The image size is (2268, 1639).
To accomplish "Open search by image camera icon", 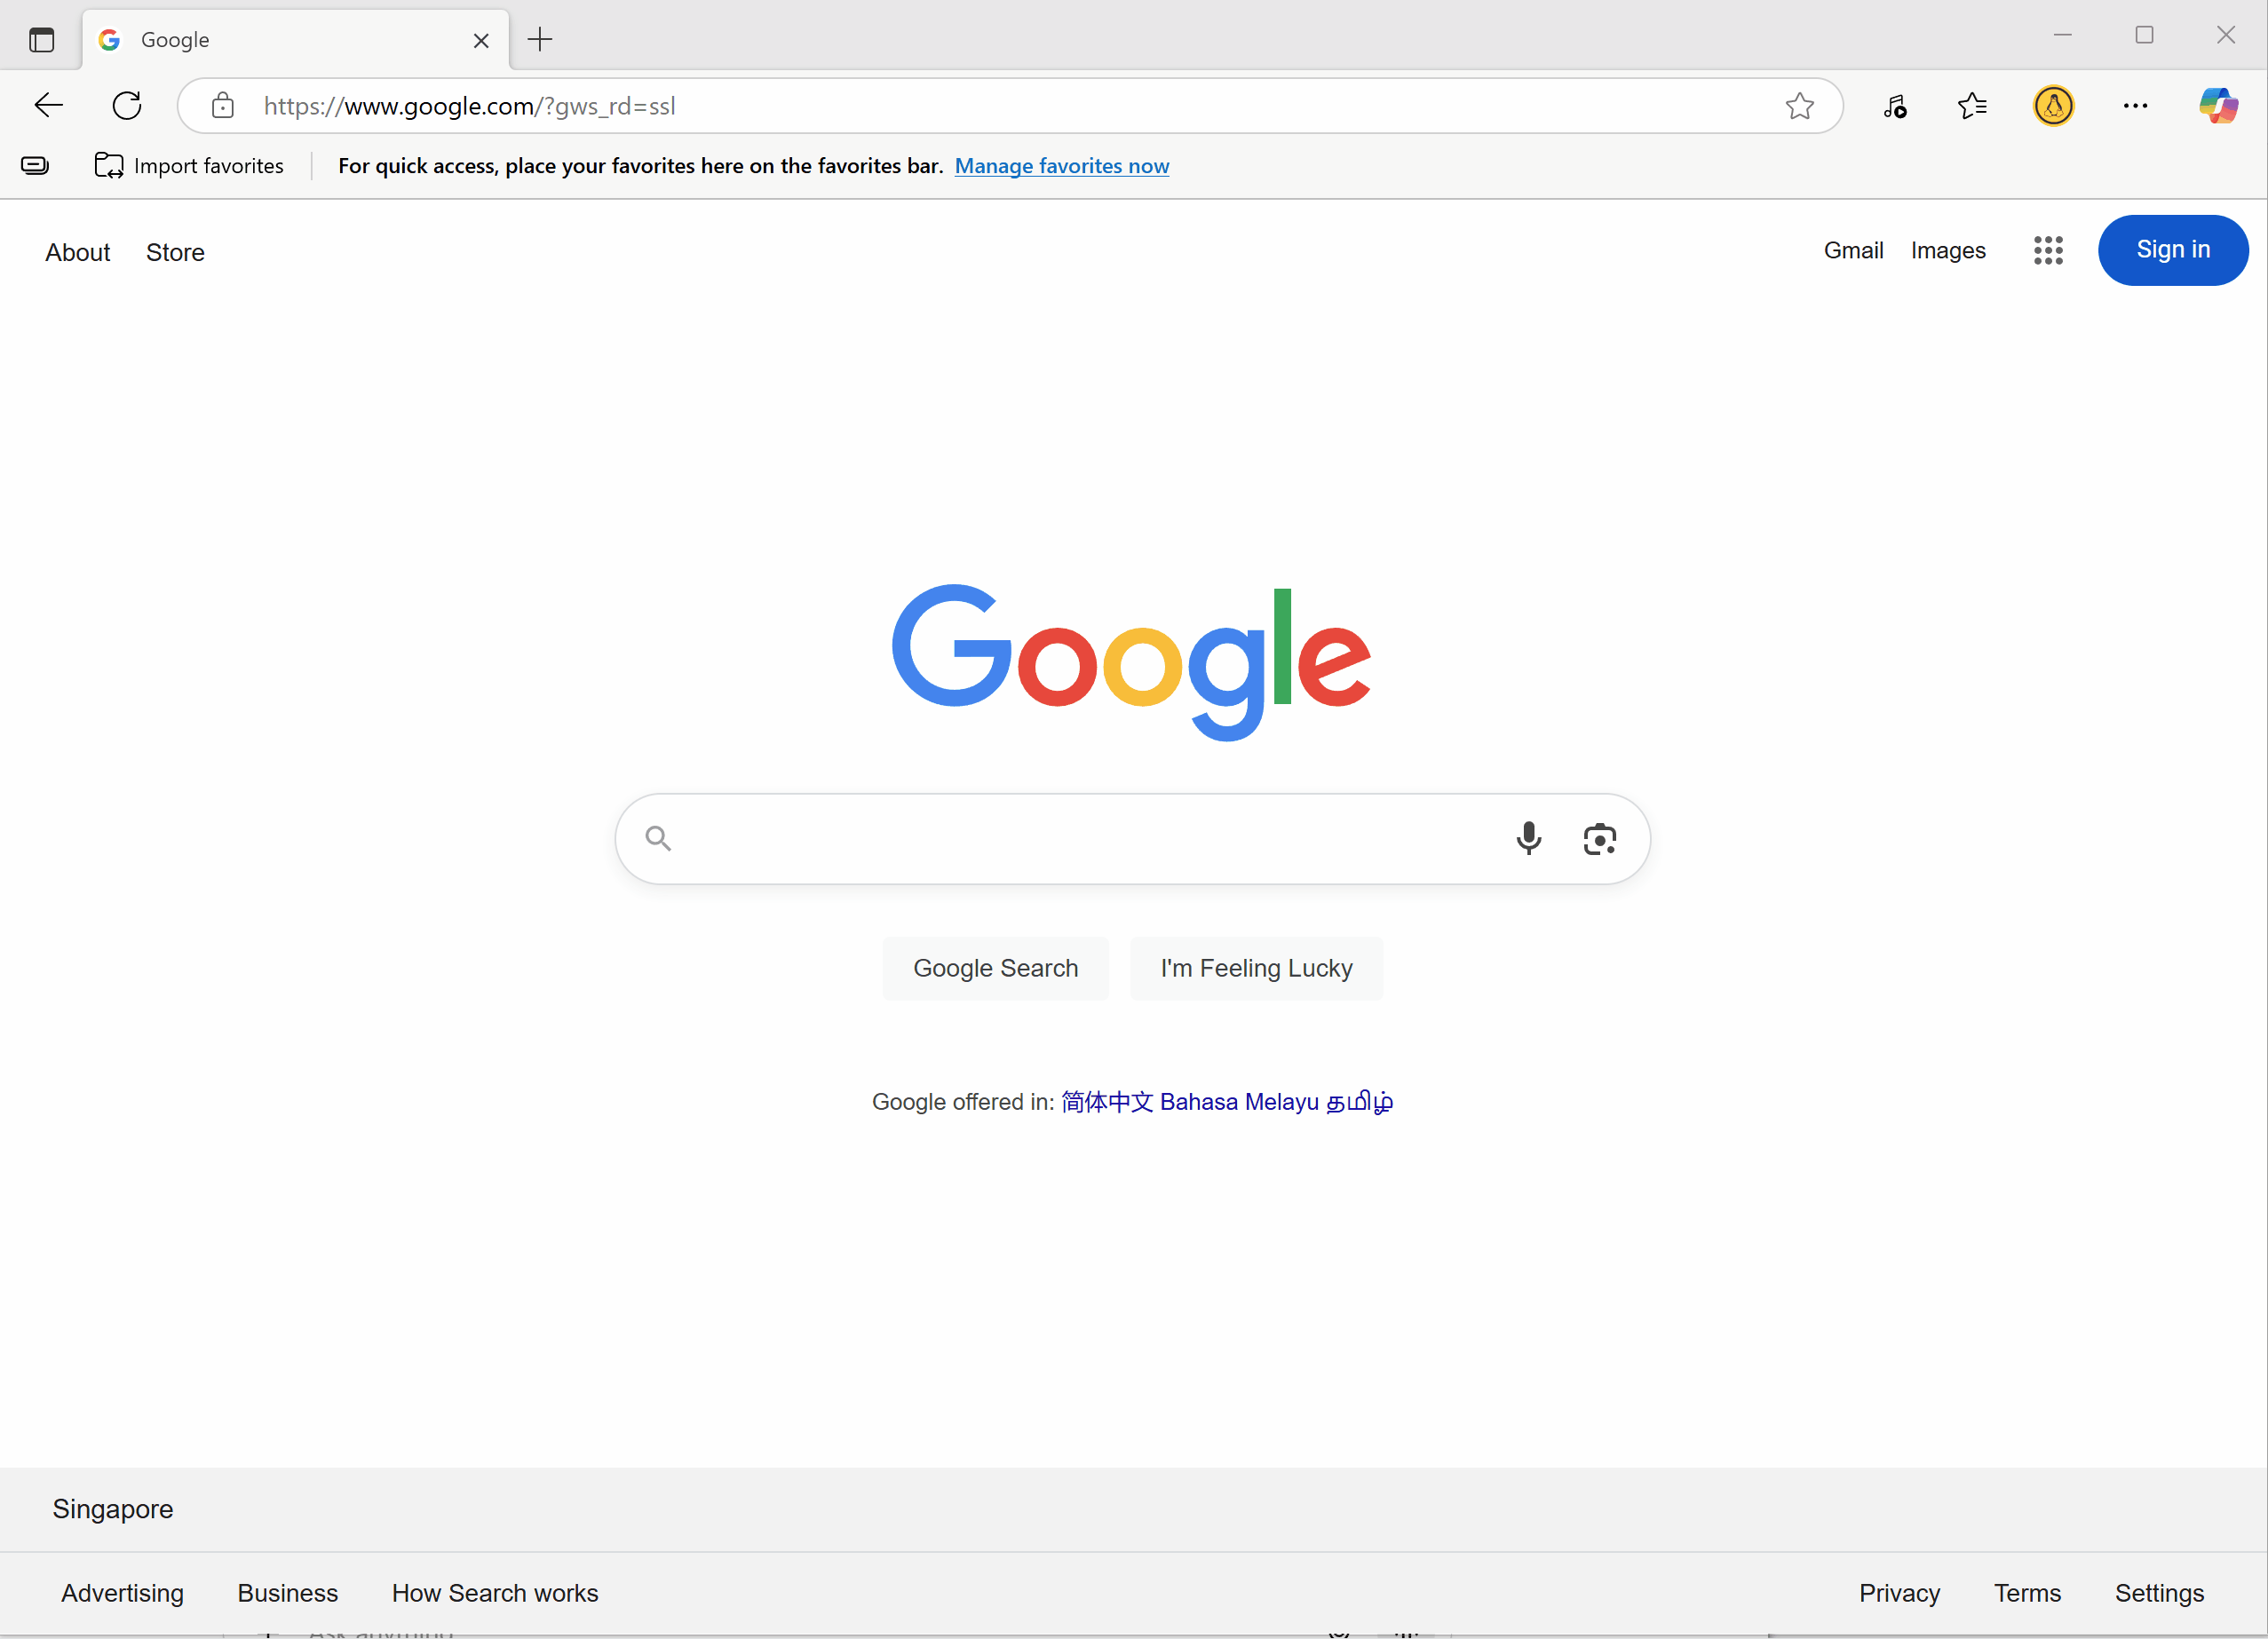I will coord(1599,839).
